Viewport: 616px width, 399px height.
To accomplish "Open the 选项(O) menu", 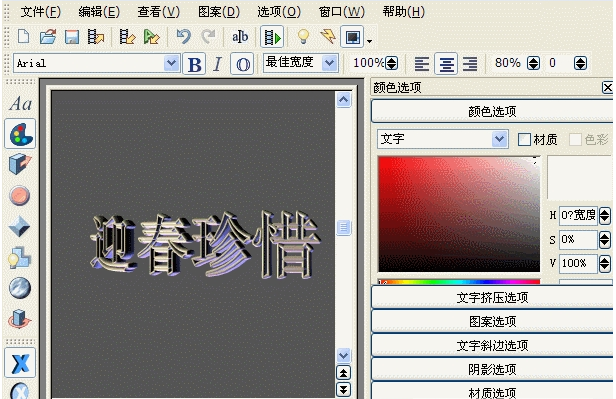I will pos(279,12).
